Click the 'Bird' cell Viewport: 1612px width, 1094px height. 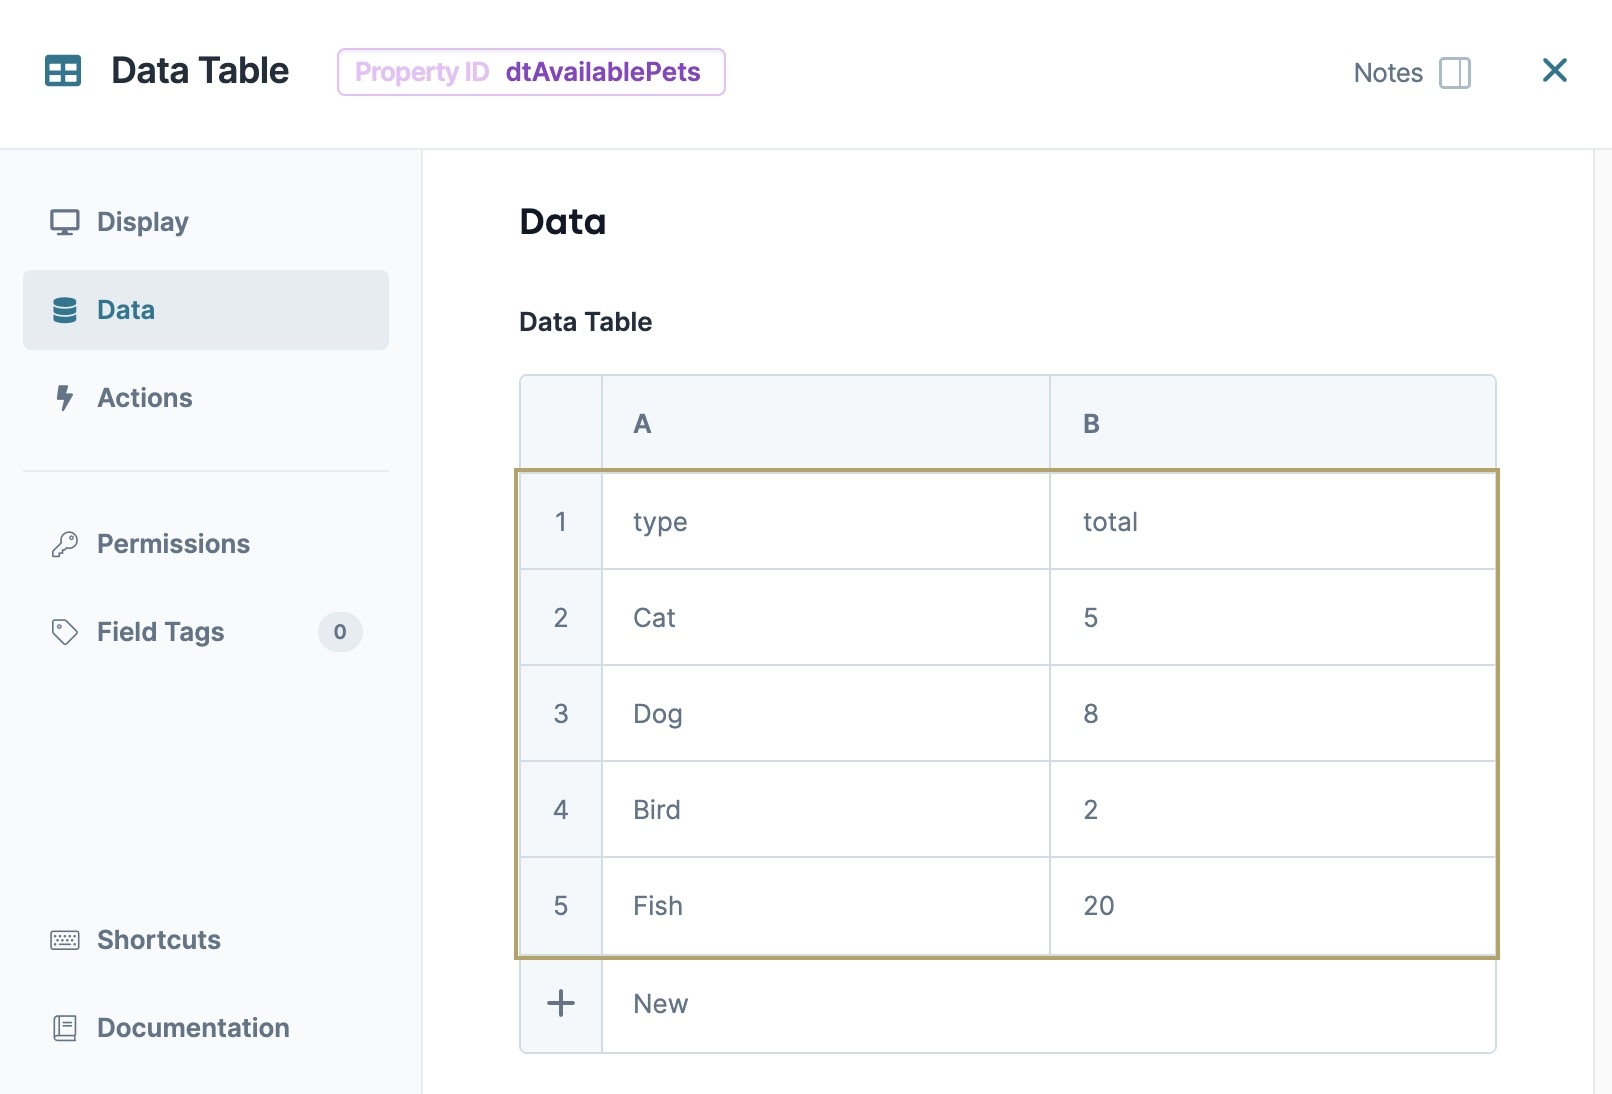point(826,810)
